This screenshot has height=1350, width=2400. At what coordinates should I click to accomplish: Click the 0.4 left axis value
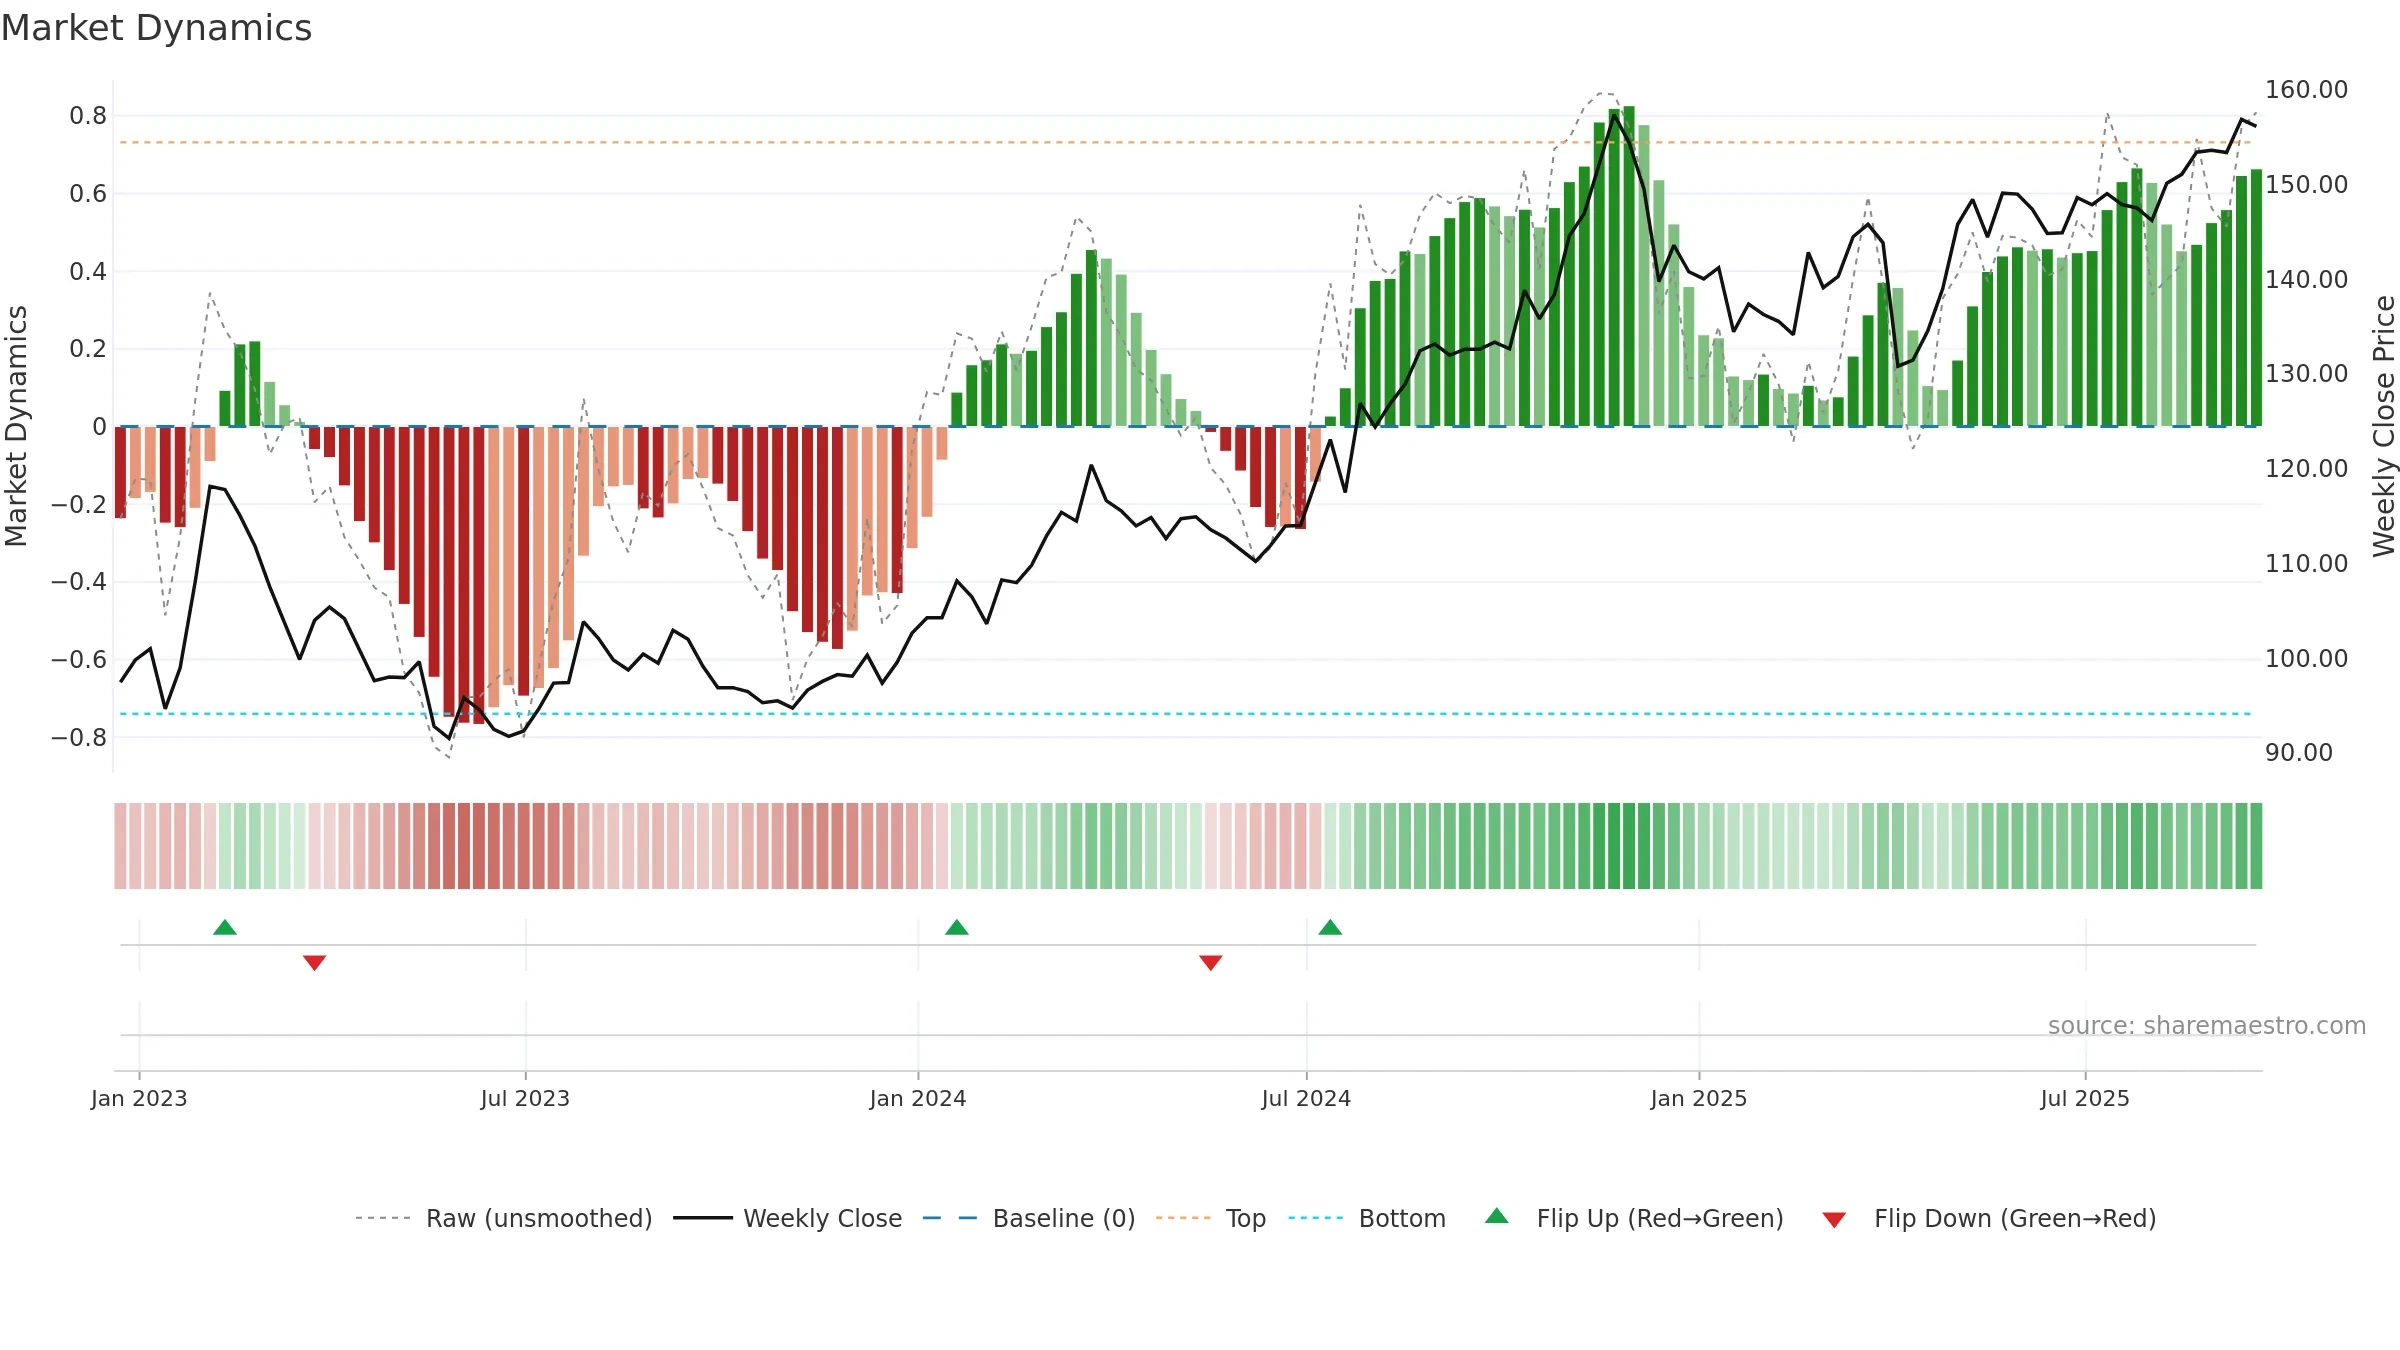tap(88, 271)
